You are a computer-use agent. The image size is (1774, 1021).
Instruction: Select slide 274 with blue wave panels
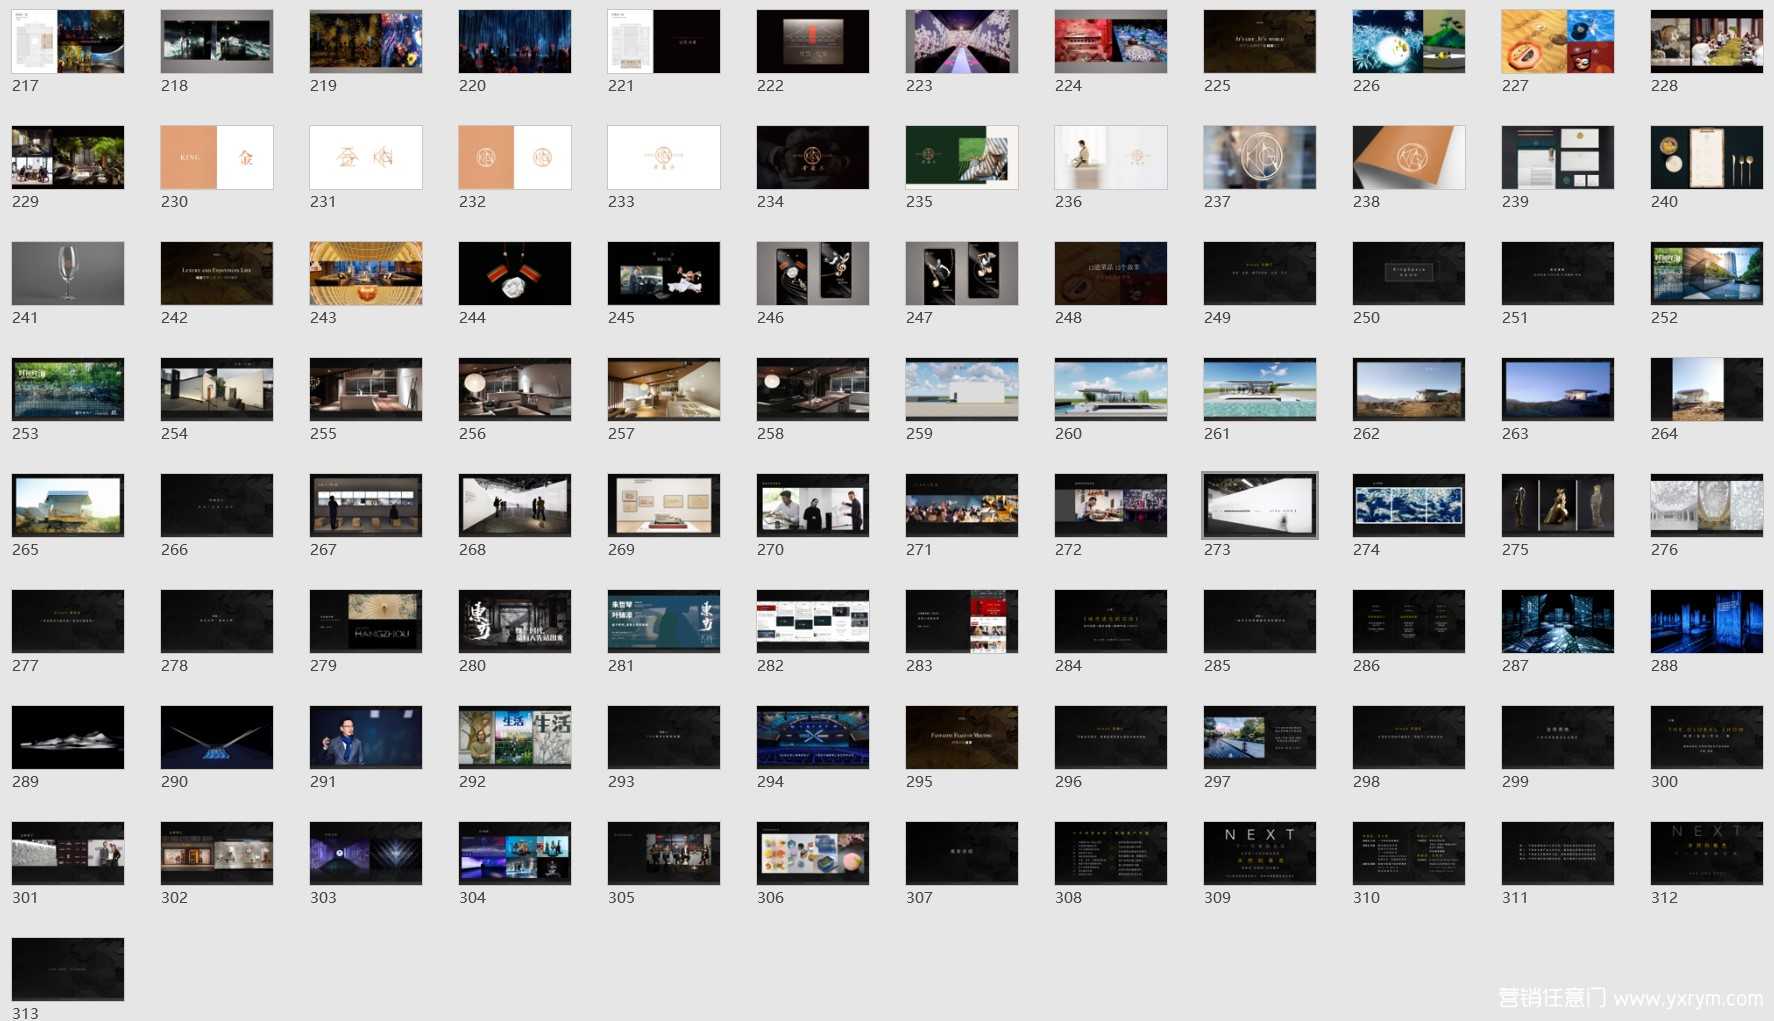(x=1408, y=505)
